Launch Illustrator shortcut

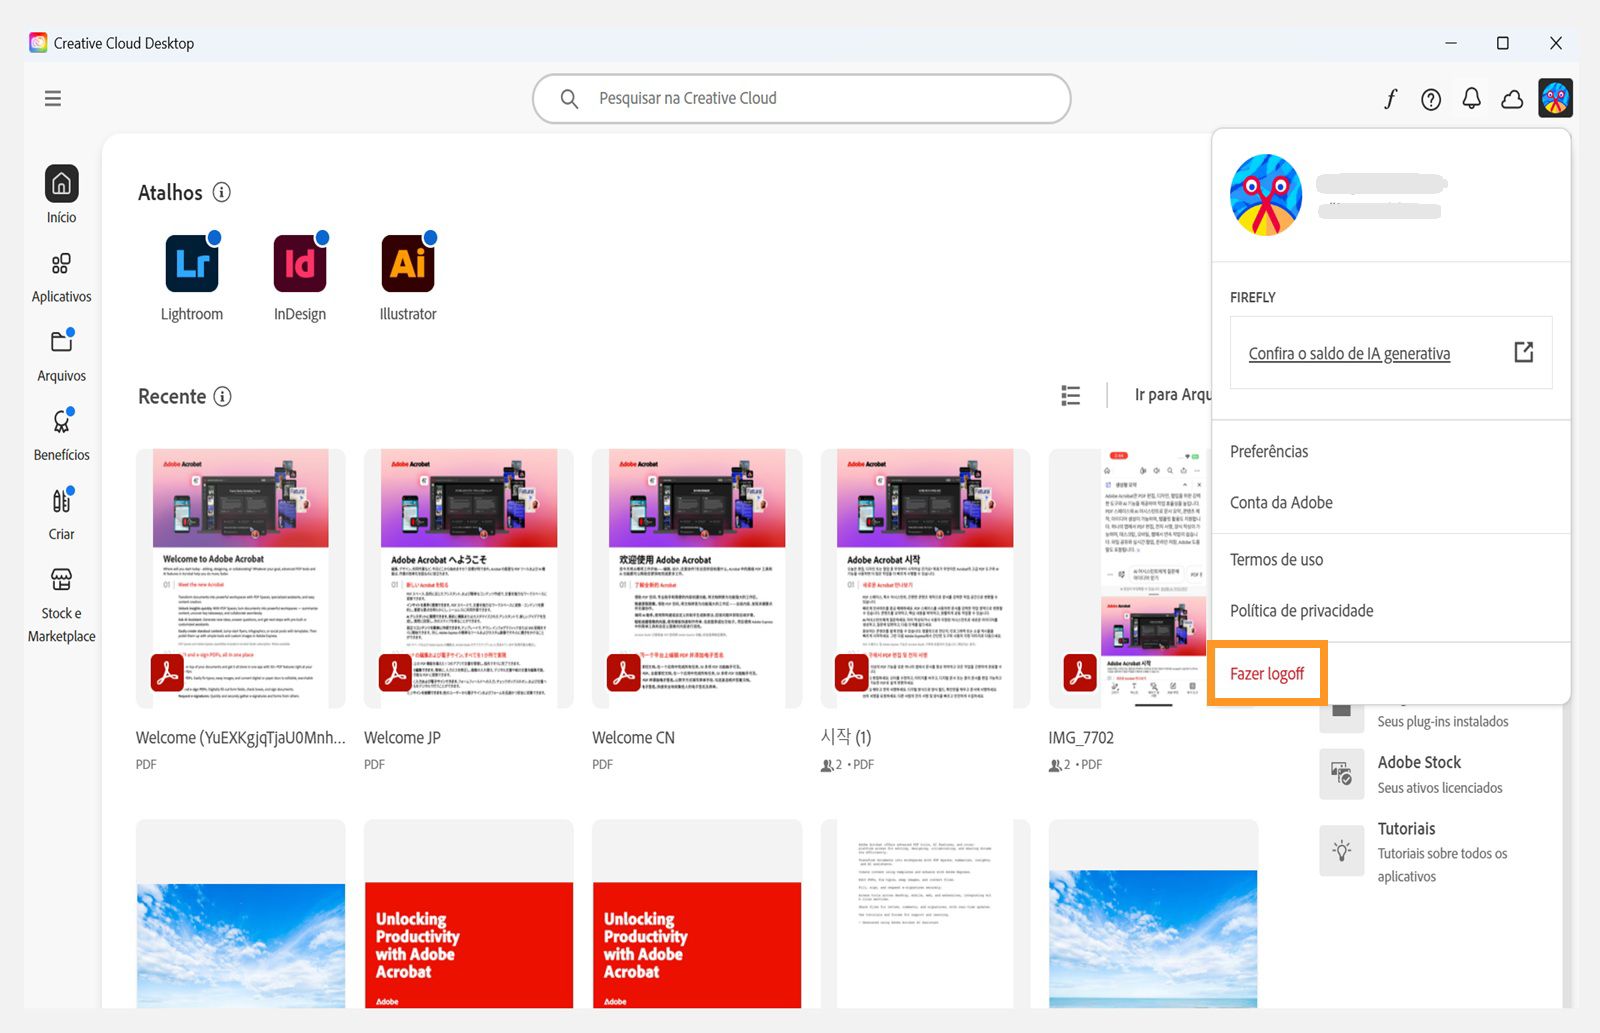click(408, 264)
